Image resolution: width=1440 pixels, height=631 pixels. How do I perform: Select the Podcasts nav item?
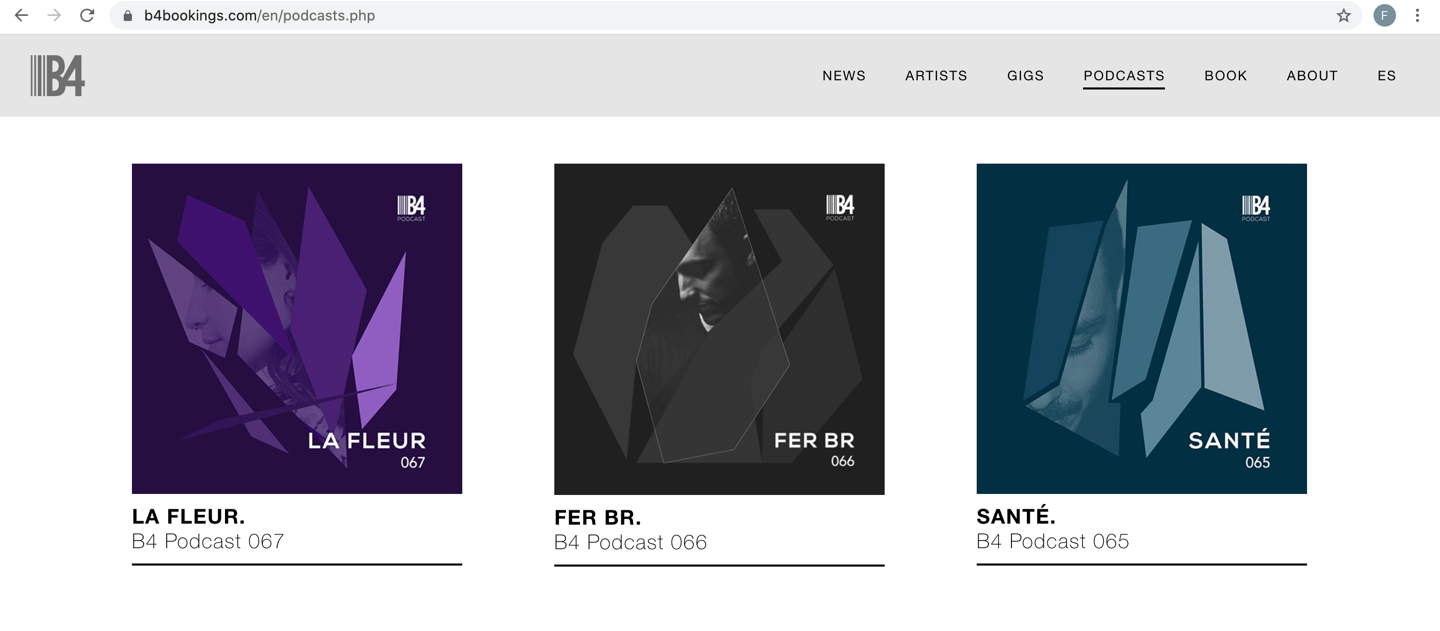(1124, 76)
